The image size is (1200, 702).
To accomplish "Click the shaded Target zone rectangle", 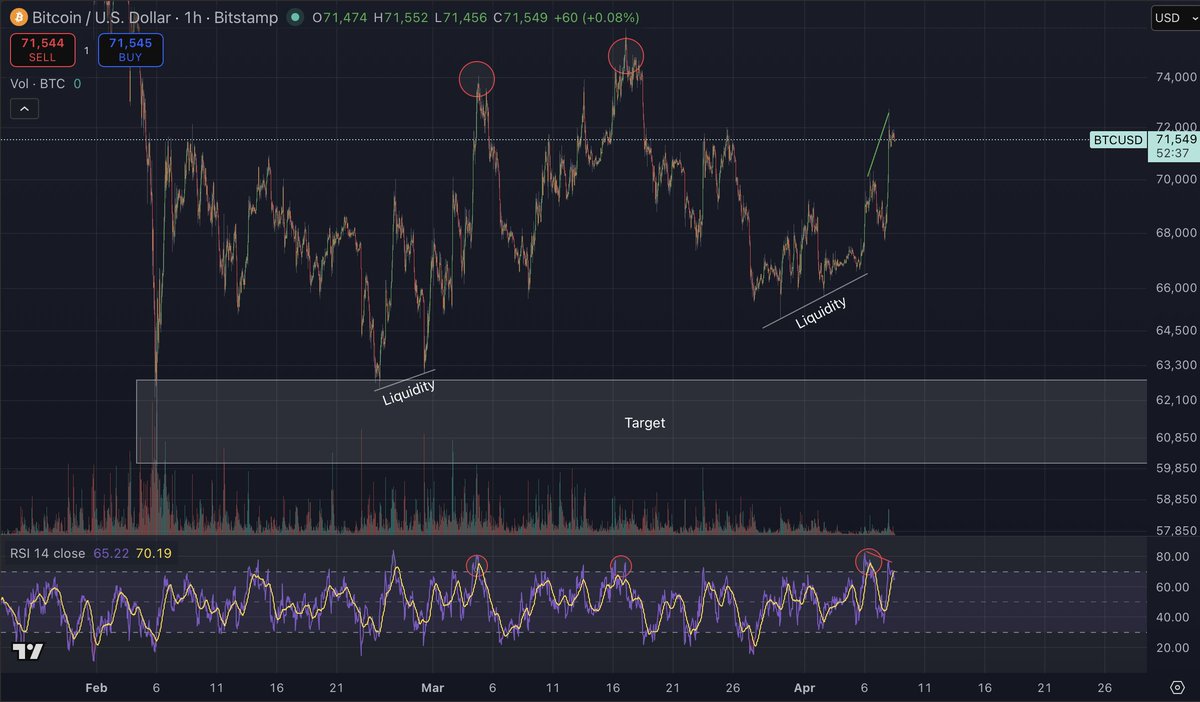I will (644, 422).
